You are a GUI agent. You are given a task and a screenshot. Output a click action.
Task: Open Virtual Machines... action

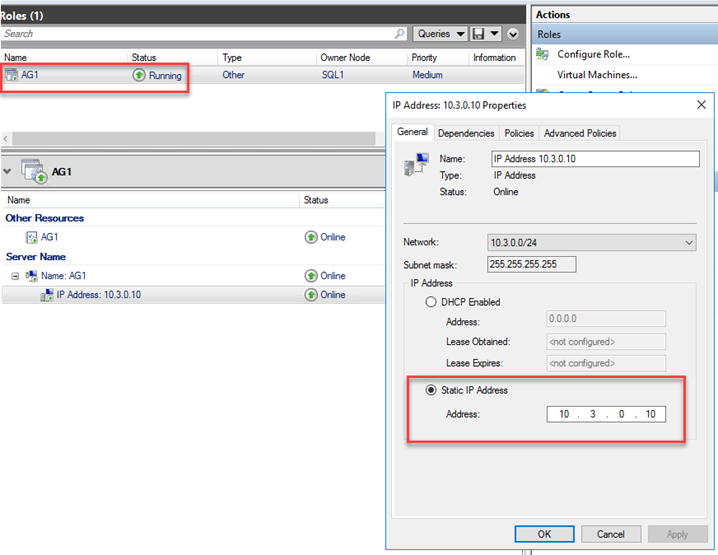pos(597,75)
